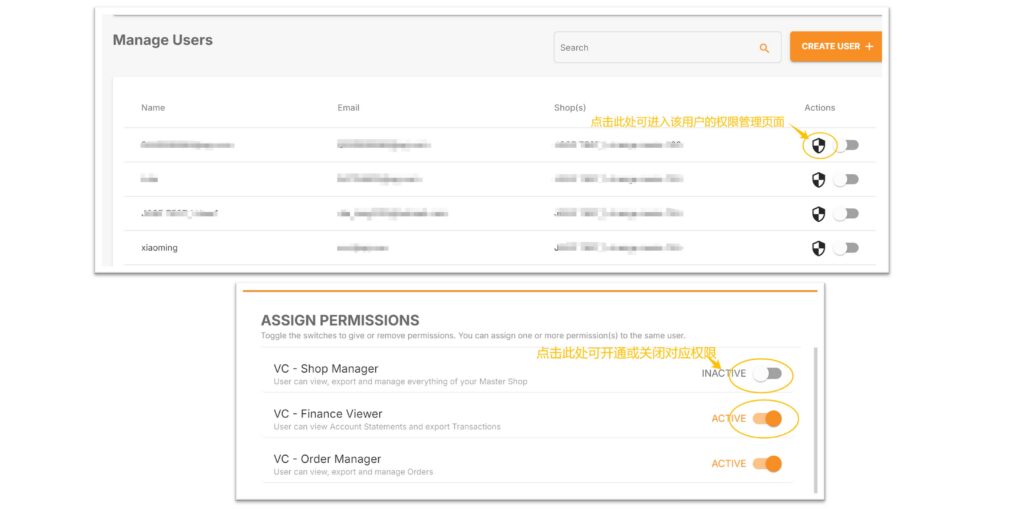Click the orange search magnifier icon
Image resolution: width=1024 pixels, height=509 pixels.
[x=764, y=48]
